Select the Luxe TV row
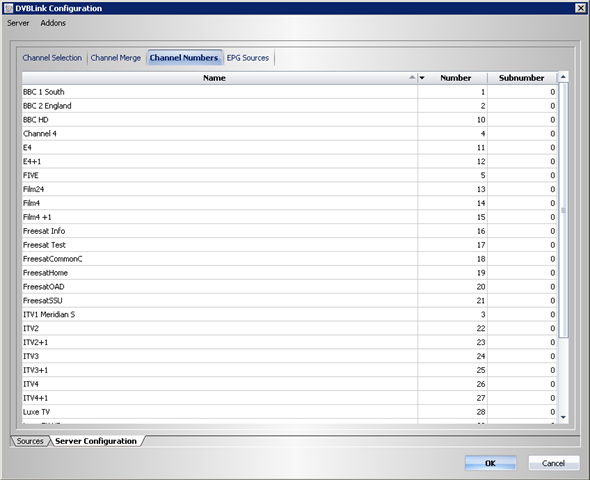Image resolution: width=590 pixels, height=480 pixels. pos(289,412)
